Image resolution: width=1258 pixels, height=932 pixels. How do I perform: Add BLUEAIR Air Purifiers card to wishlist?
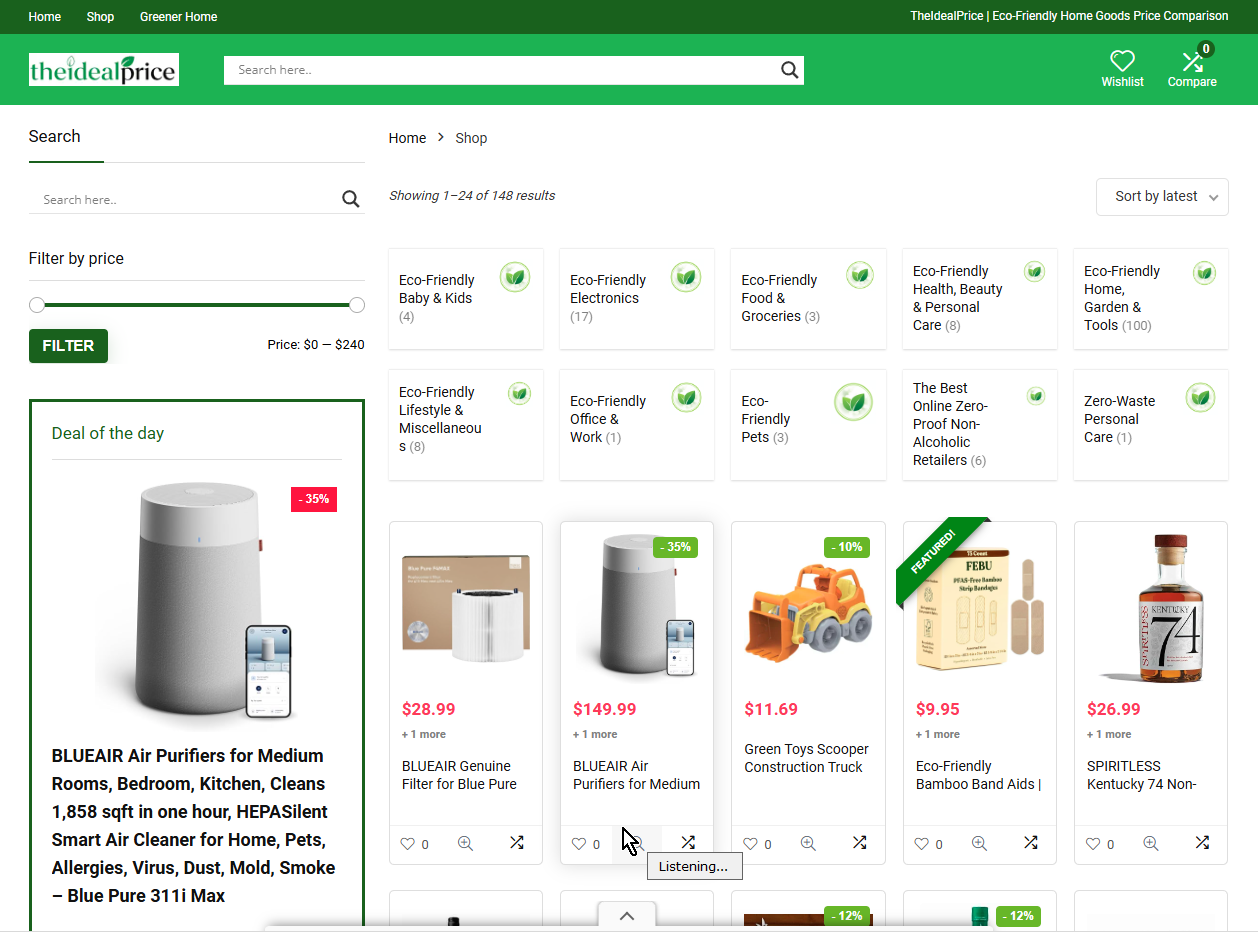click(x=579, y=844)
